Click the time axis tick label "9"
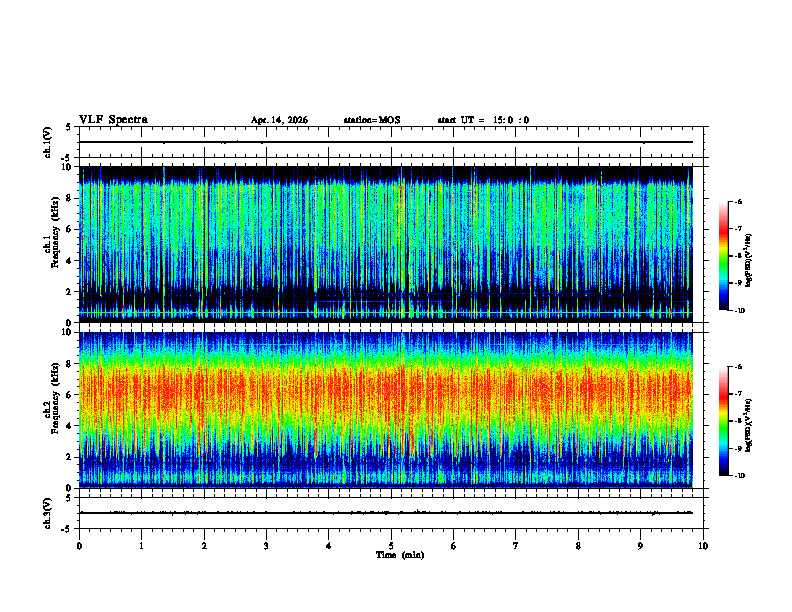The image size is (792, 612). coord(640,546)
